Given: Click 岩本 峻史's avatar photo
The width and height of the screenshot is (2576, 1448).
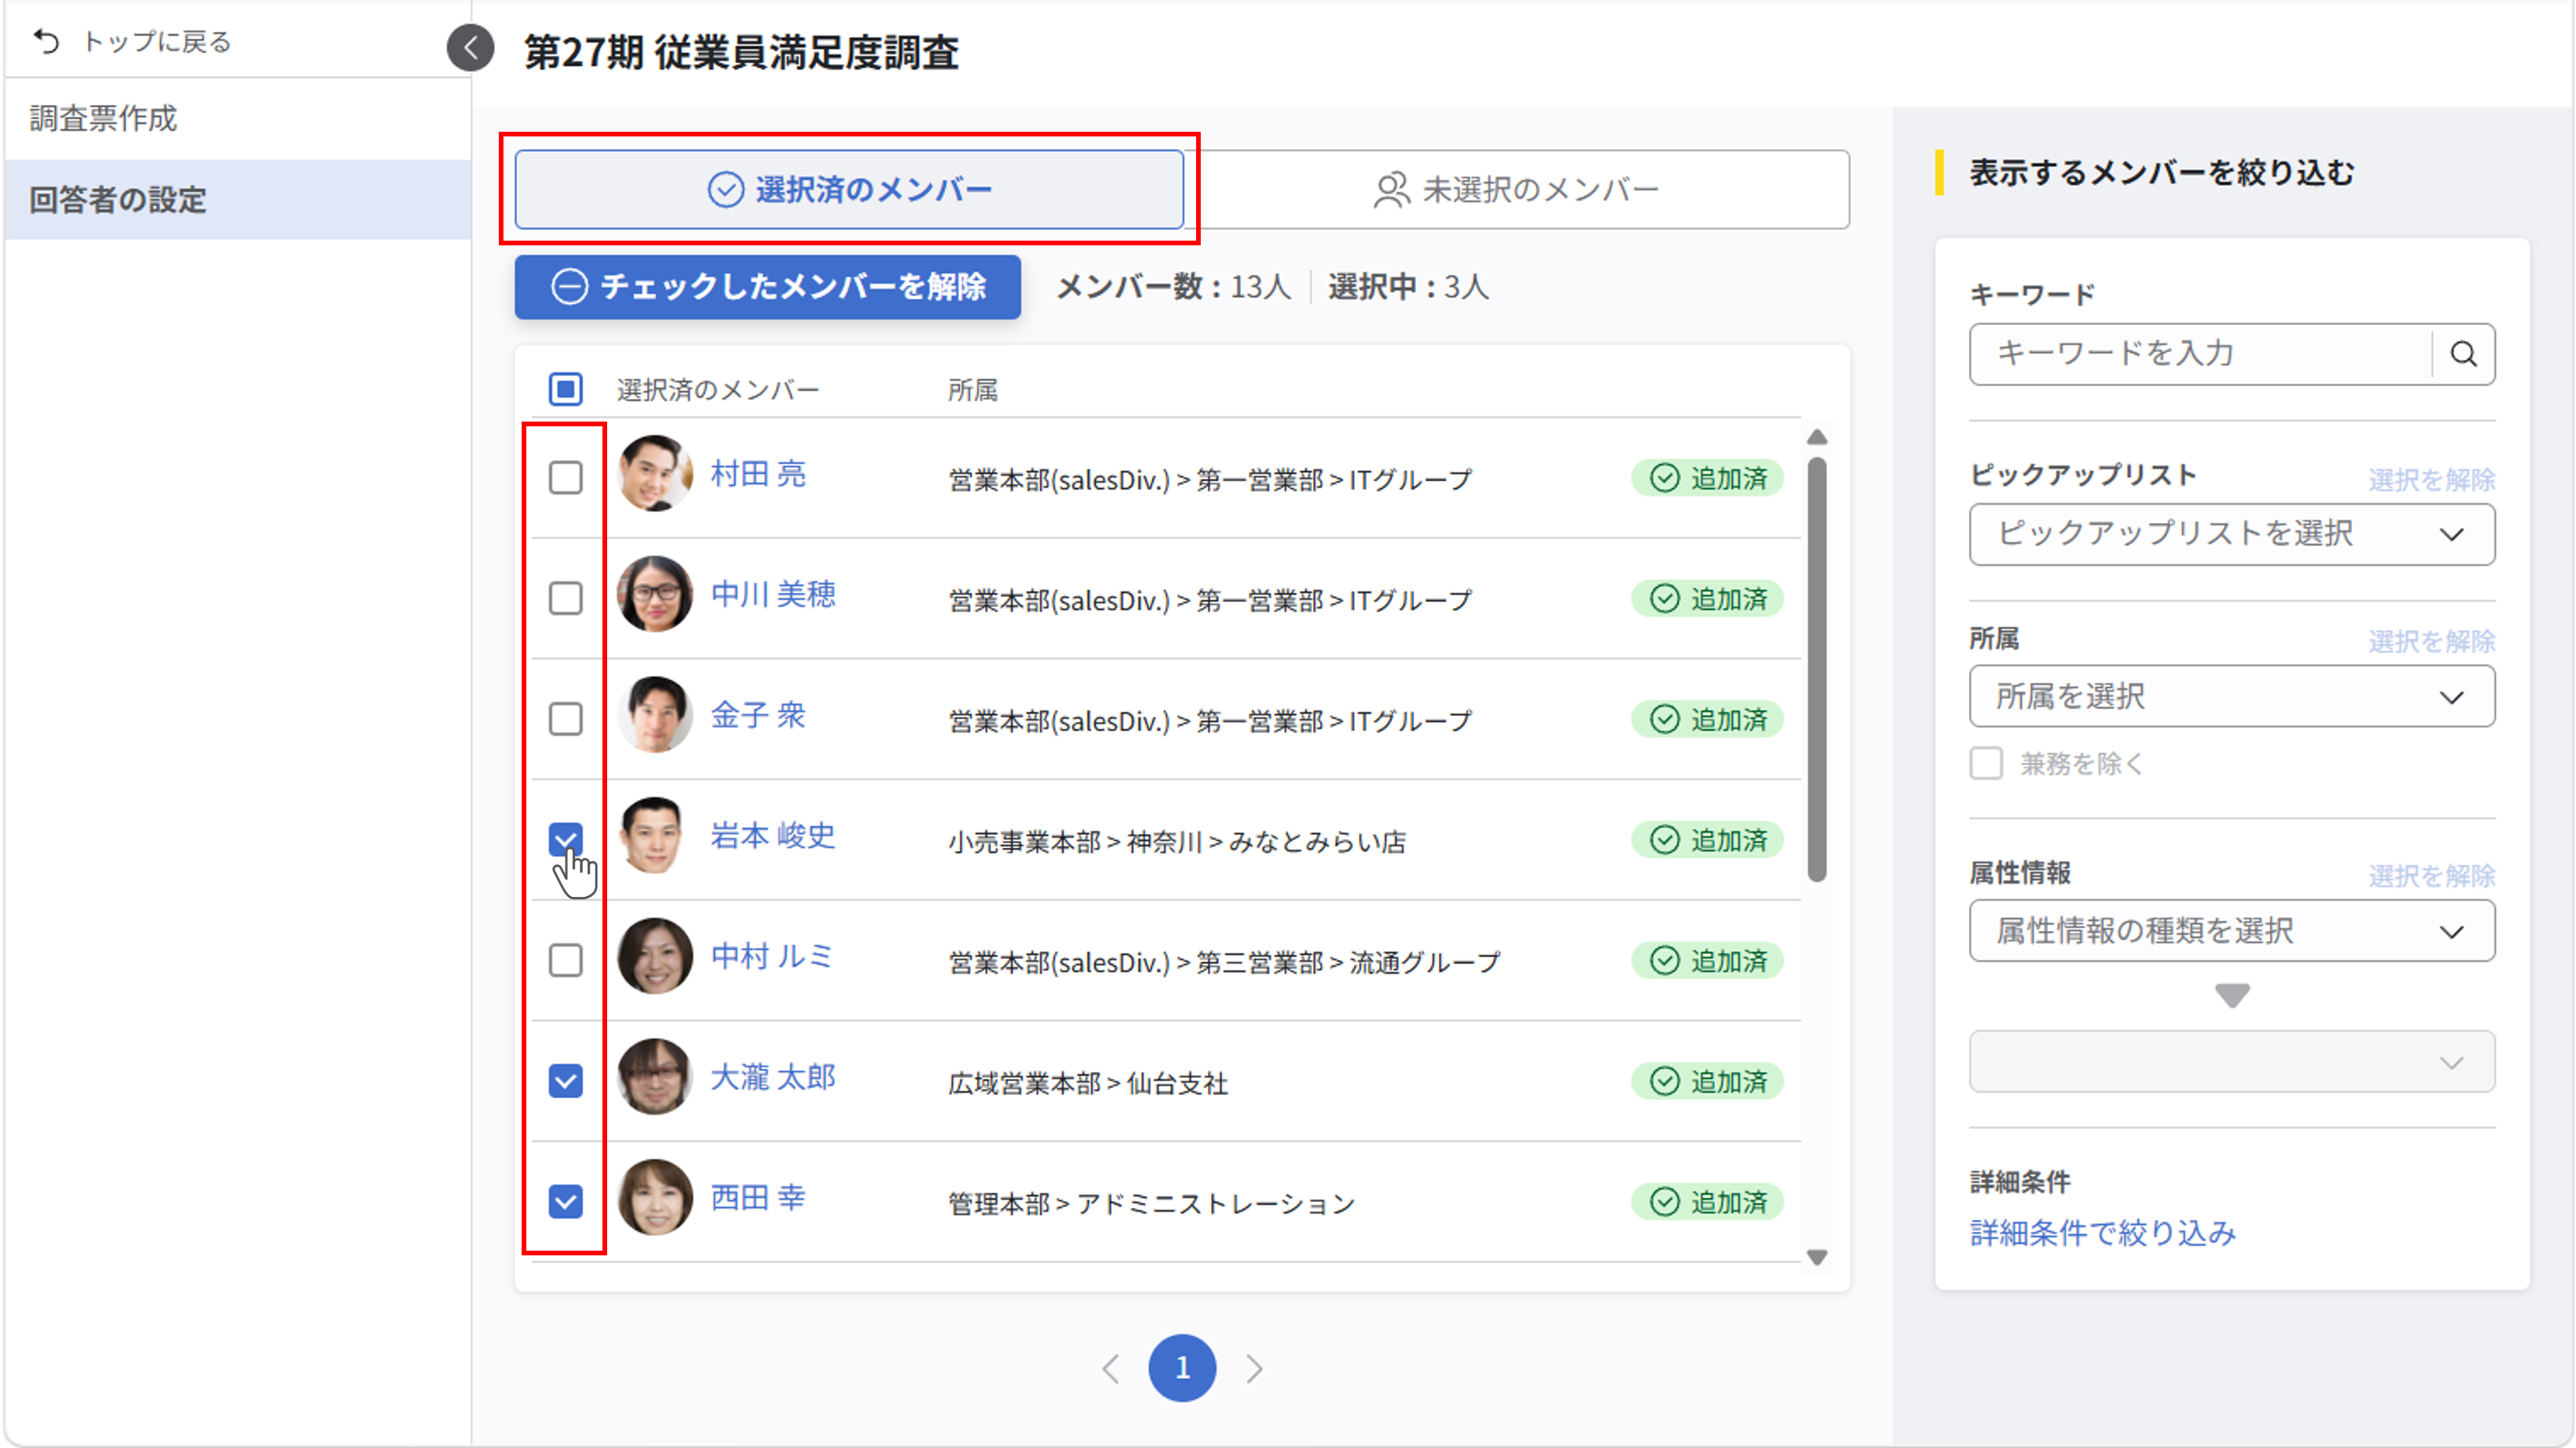Looking at the screenshot, I should [x=655, y=836].
